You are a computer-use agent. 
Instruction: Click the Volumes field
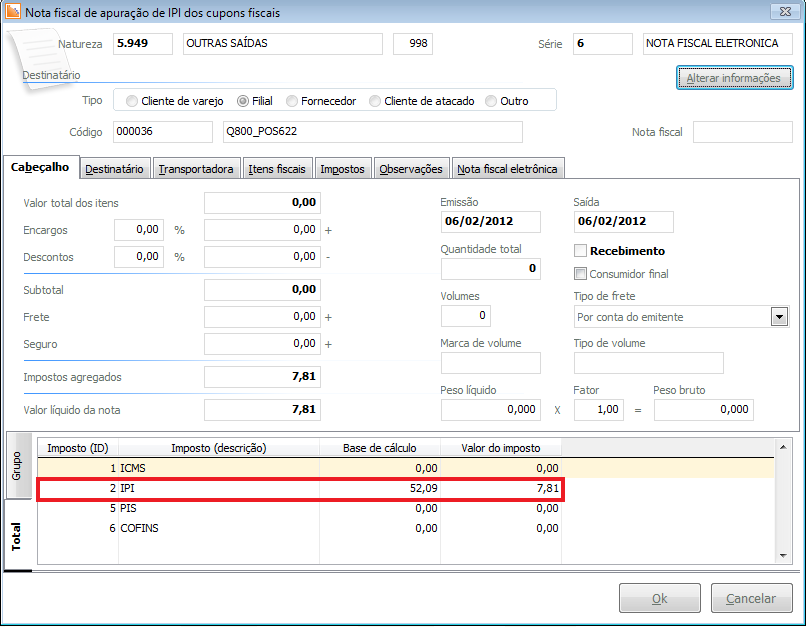click(x=466, y=316)
